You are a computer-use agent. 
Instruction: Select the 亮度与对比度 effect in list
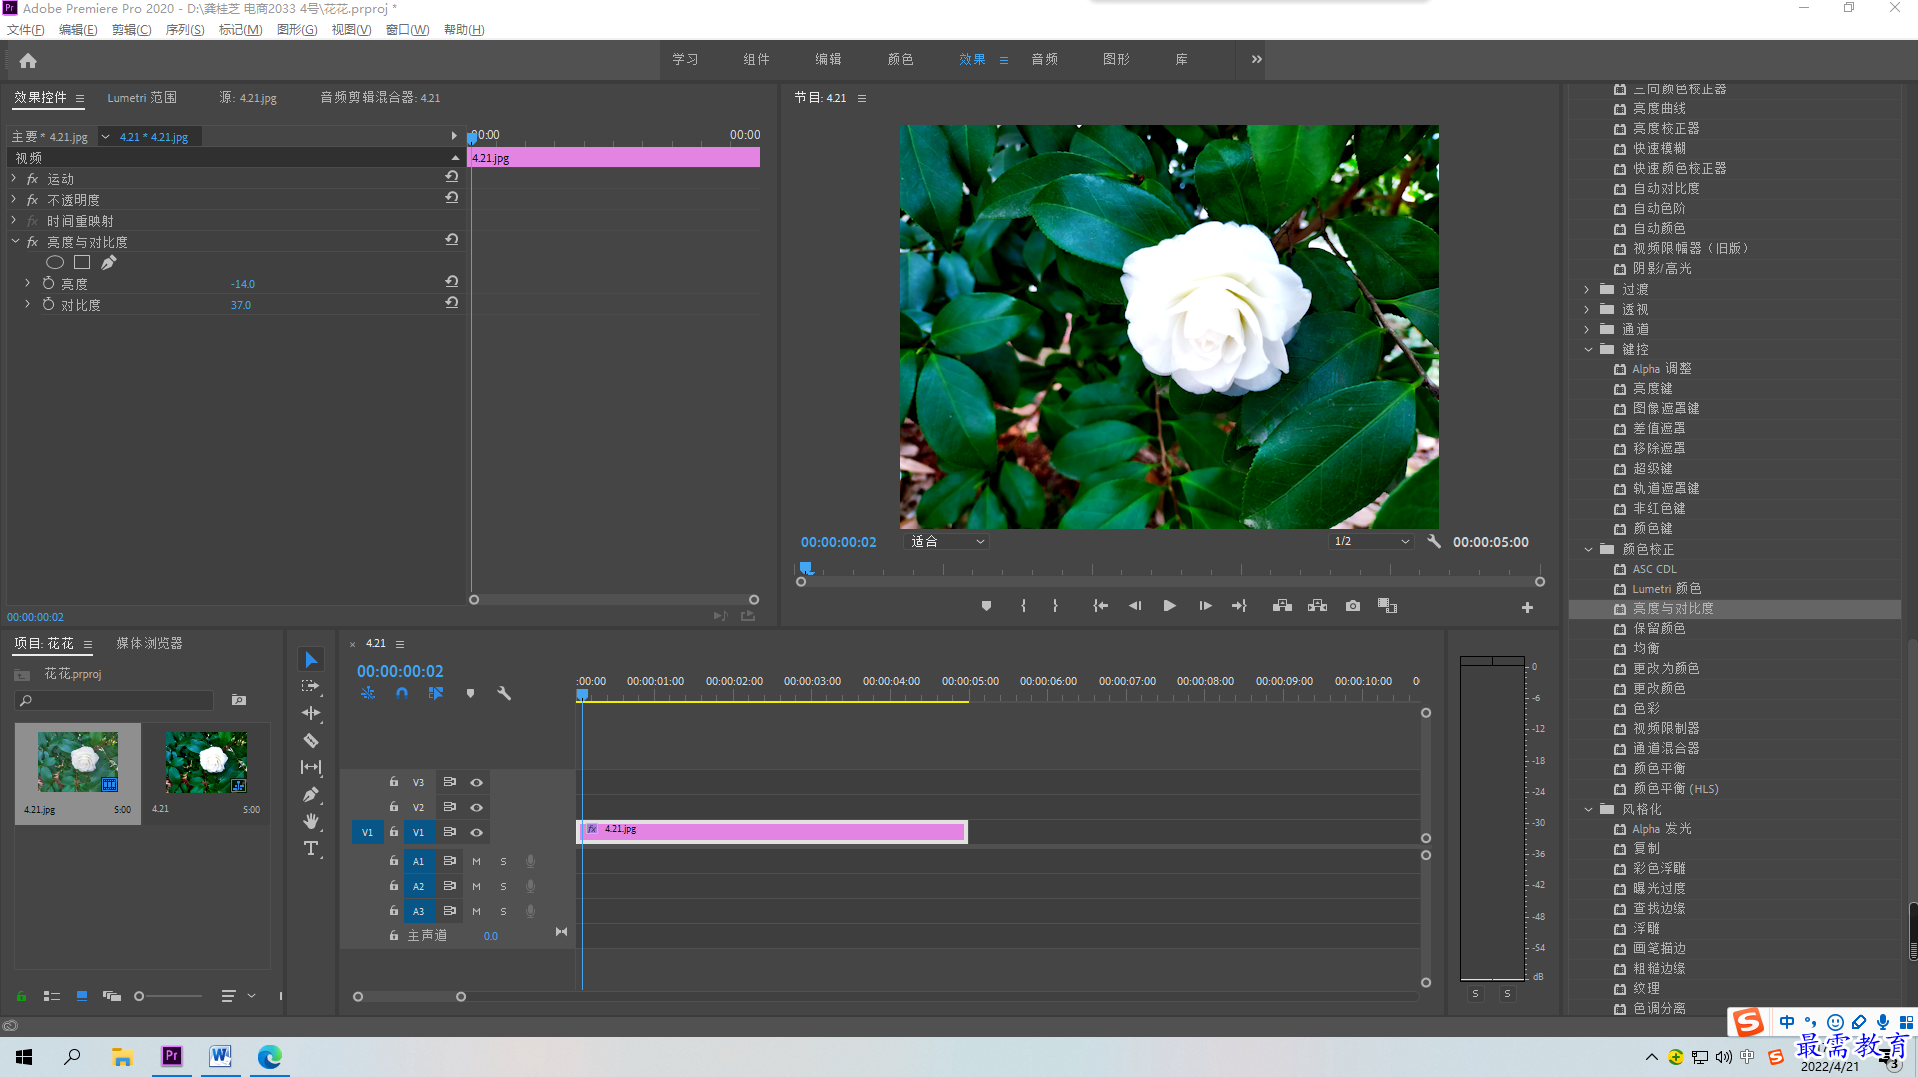(x=1734, y=608)
